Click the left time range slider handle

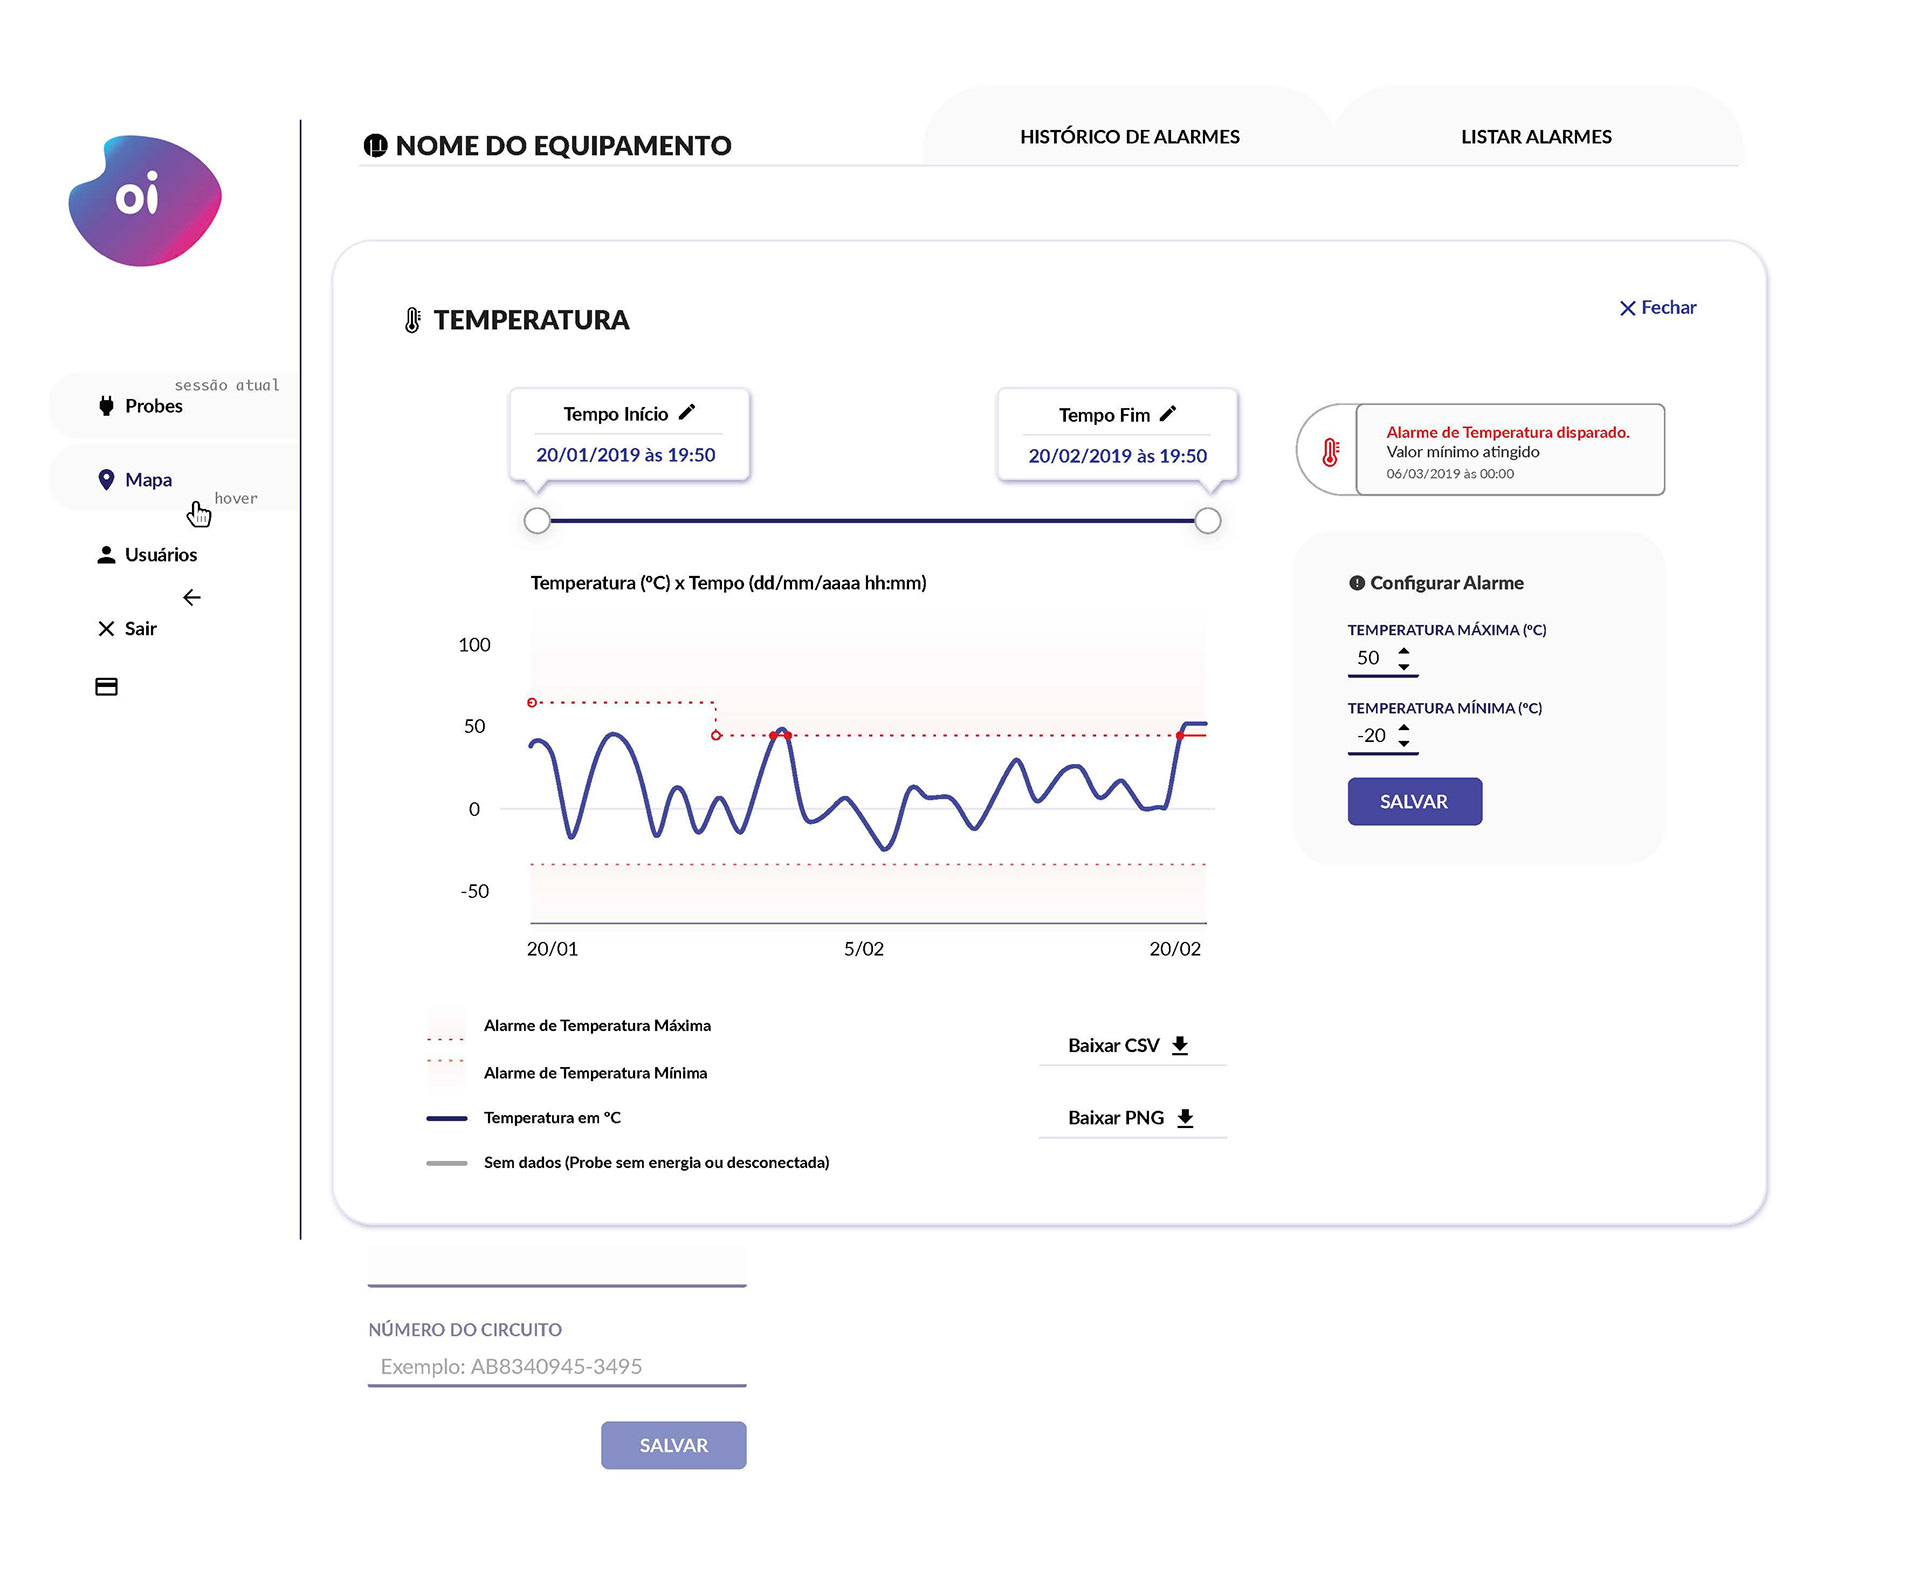click(x=537, y=520)
